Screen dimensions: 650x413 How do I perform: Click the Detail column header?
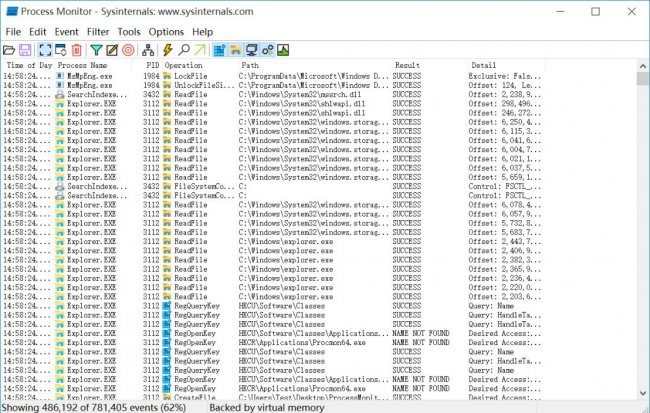[x=507, y=65]
